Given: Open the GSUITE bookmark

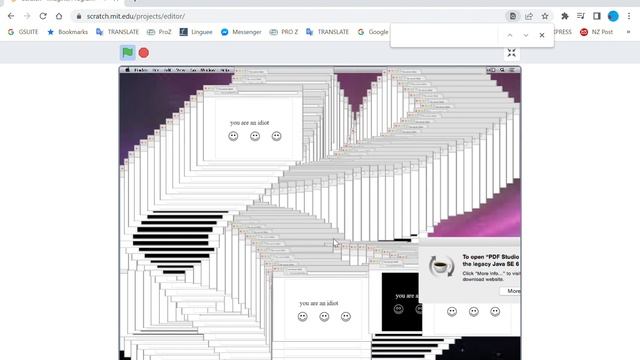Looking at the screenshot, I should click(23, 32).
